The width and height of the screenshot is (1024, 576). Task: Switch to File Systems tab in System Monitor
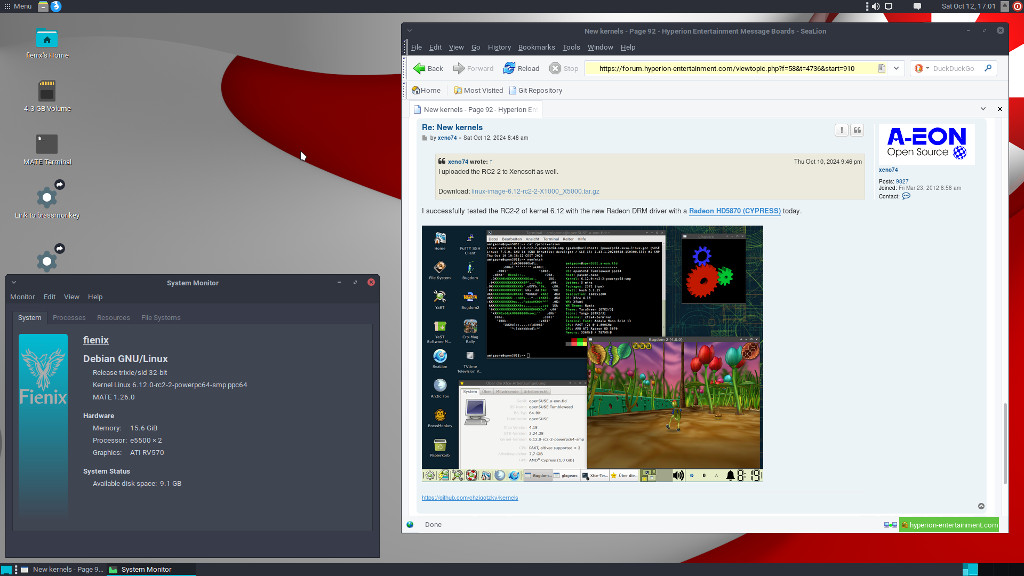pos(161,317)
